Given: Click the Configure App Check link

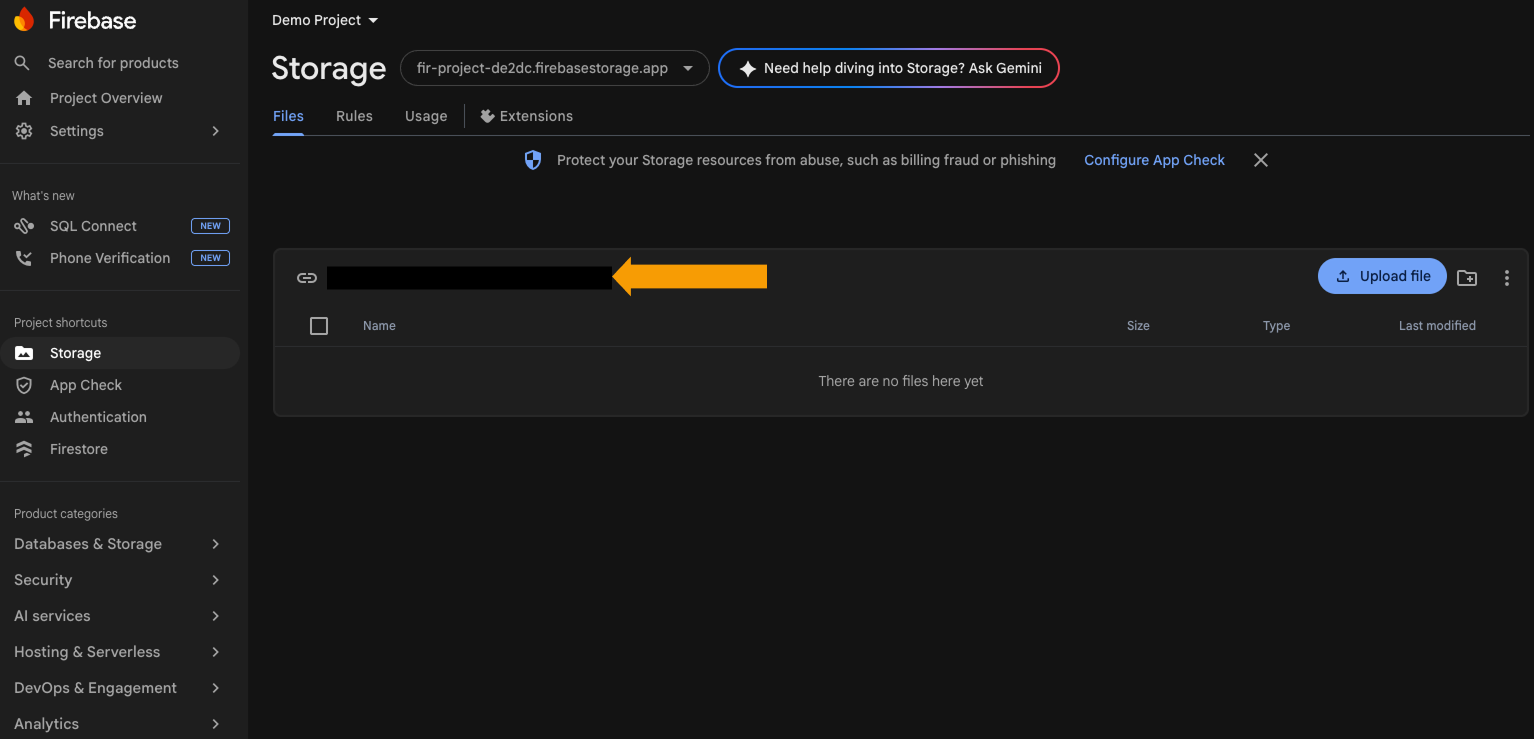Looking at the screenshot, I should [x=1154, y=160].
